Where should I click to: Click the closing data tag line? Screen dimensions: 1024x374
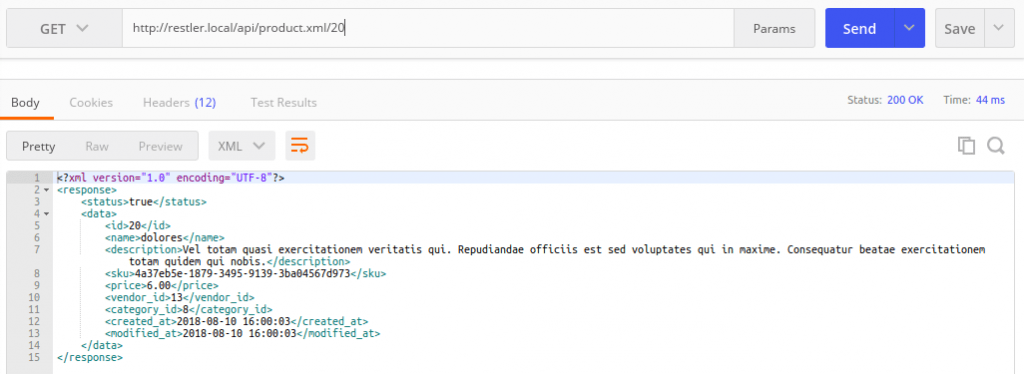tap(102, 345)
